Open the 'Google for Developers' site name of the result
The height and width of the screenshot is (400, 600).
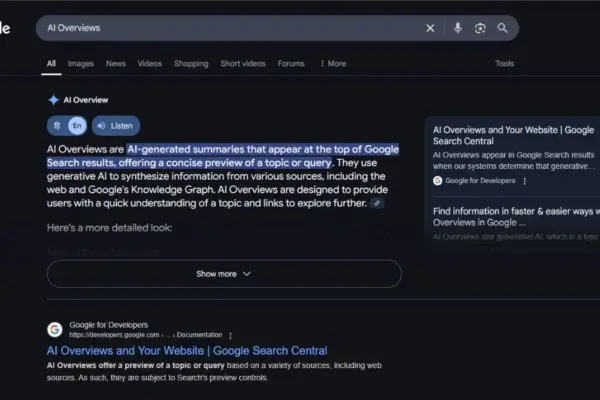[108, 325]
